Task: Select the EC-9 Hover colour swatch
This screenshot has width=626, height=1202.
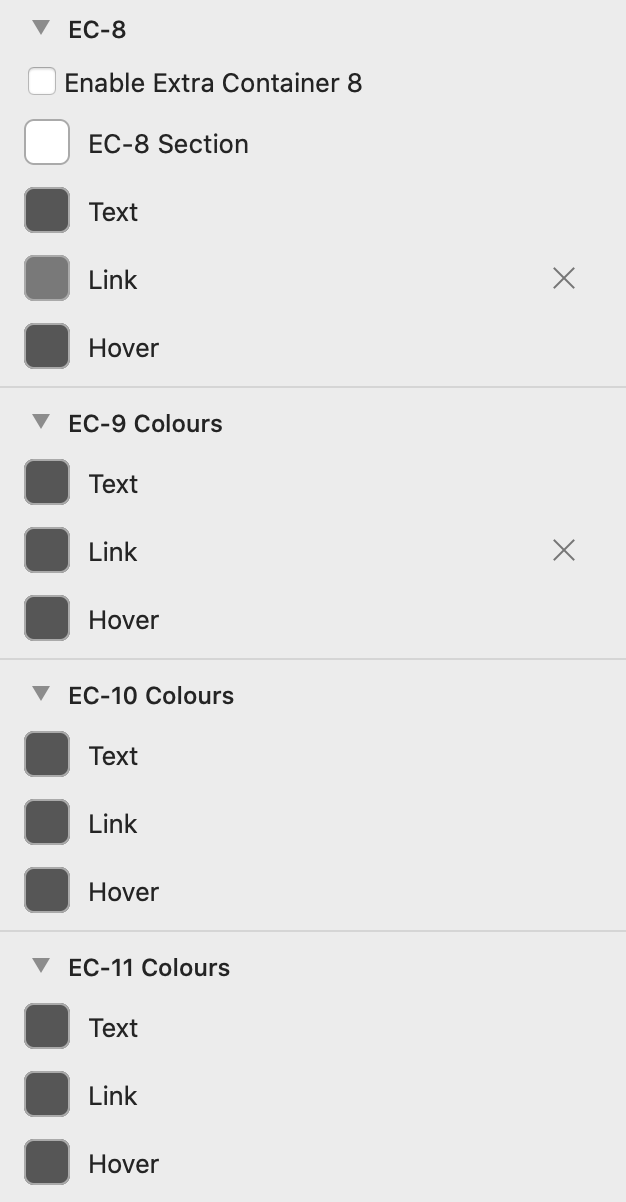Action: pos(47,619)
